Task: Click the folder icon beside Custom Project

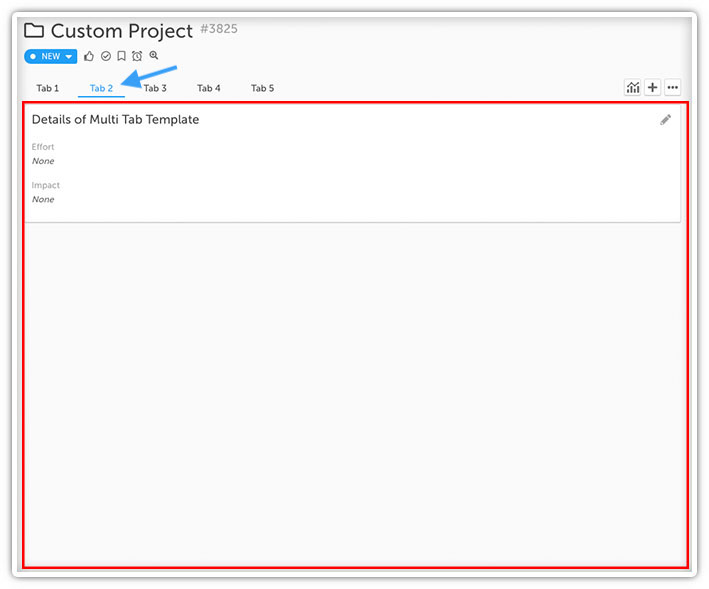Action: coord(34,31)
